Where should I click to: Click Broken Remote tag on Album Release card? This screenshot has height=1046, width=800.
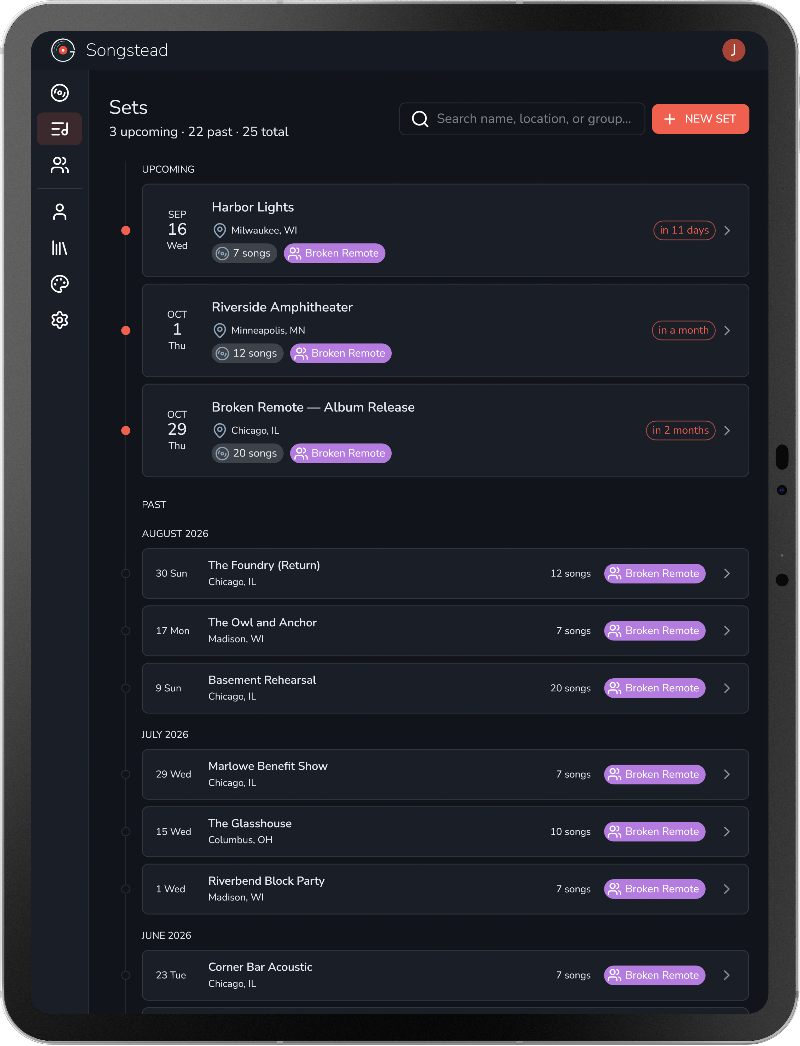tap(341, 453)
